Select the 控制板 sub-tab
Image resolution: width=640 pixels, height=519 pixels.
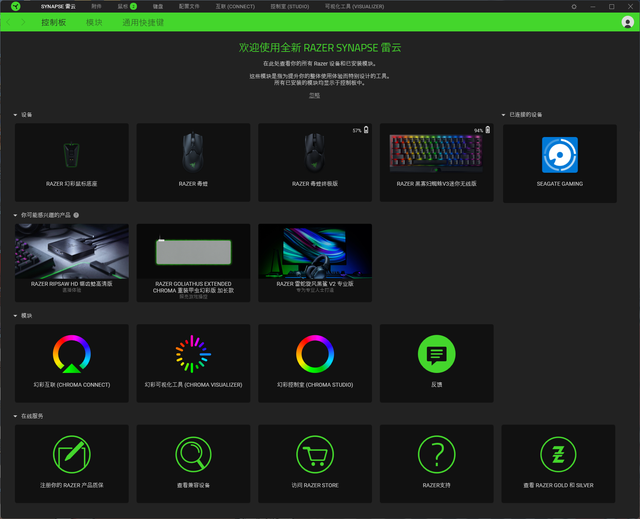click(x=53, y=22)
